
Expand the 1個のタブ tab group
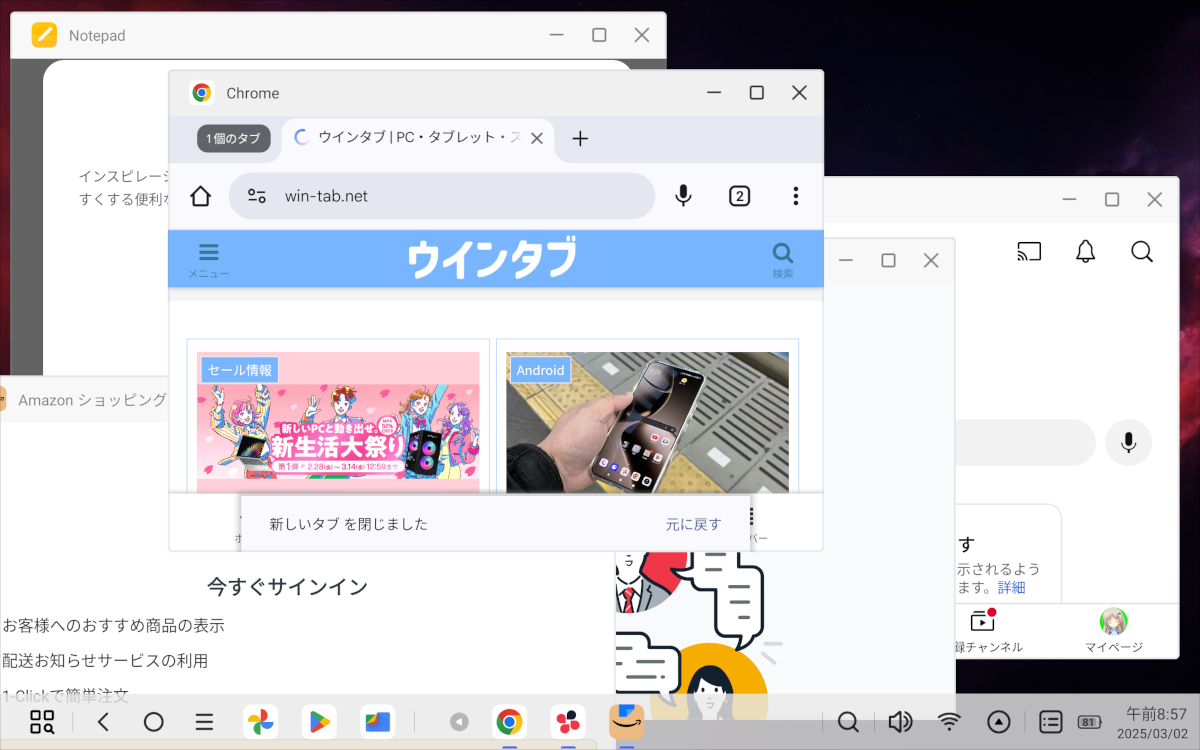click(x=233, y=138)
